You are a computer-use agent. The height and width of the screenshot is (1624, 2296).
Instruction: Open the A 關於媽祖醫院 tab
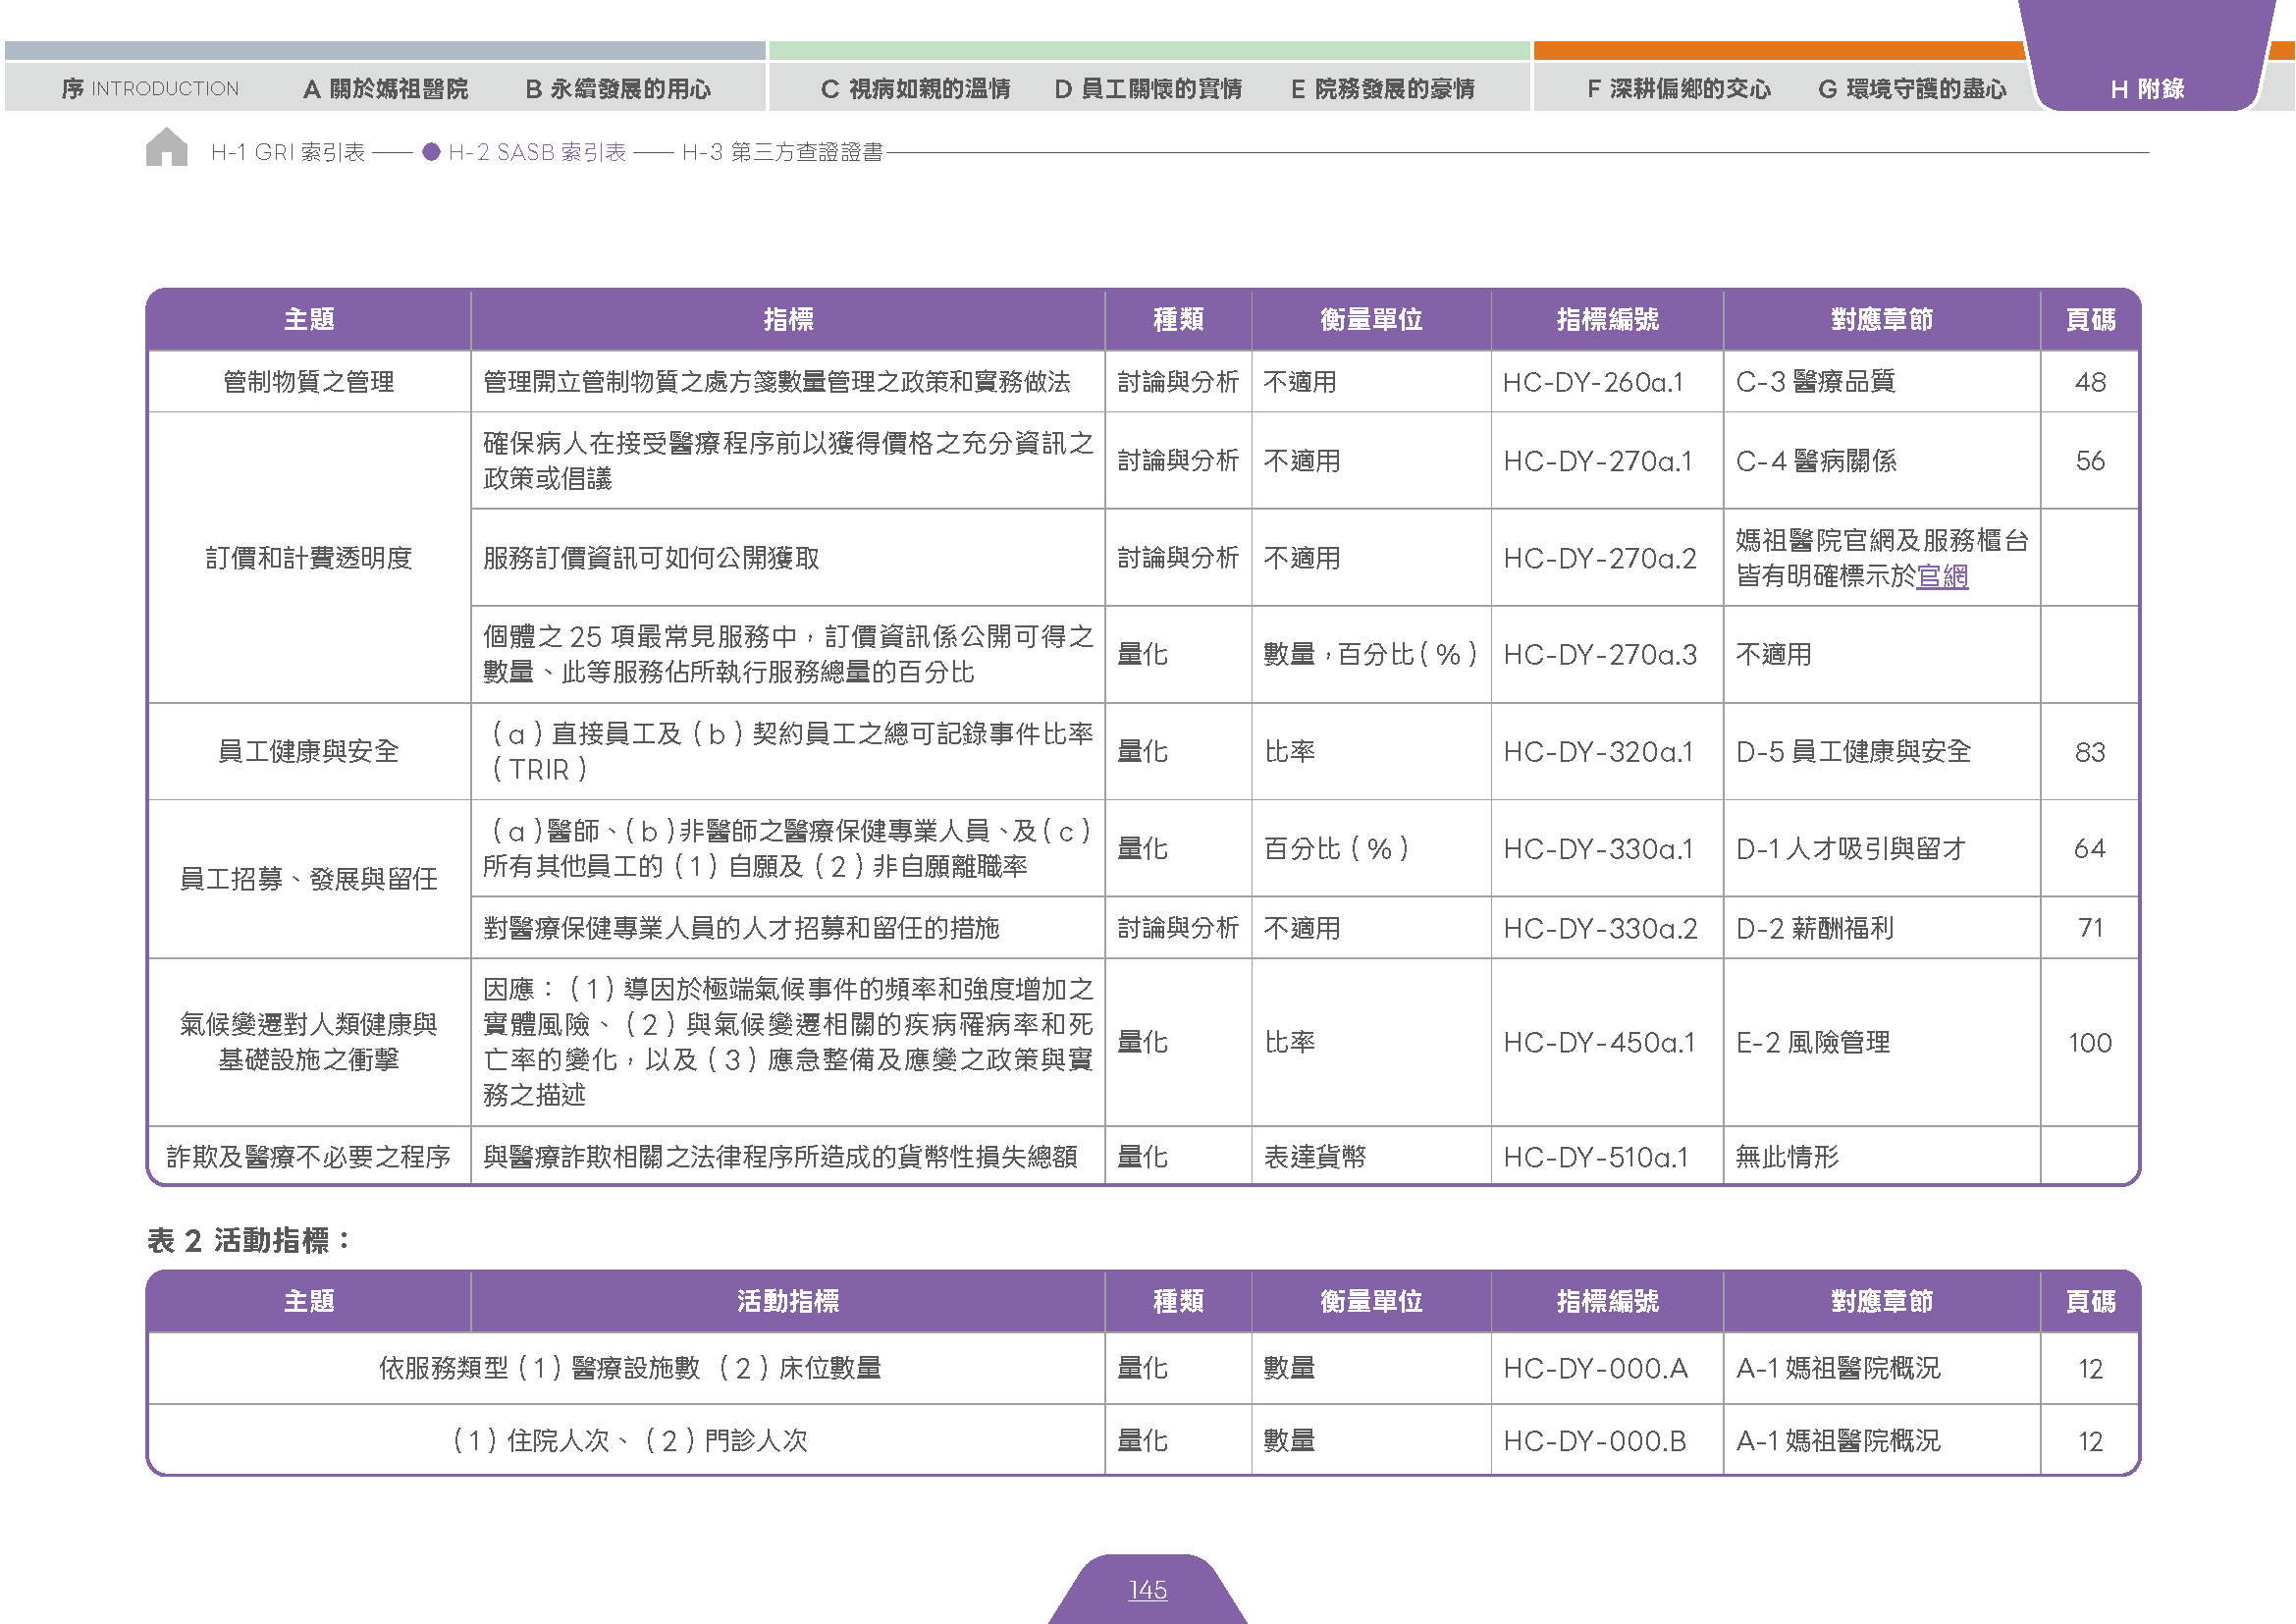point(386,89)
